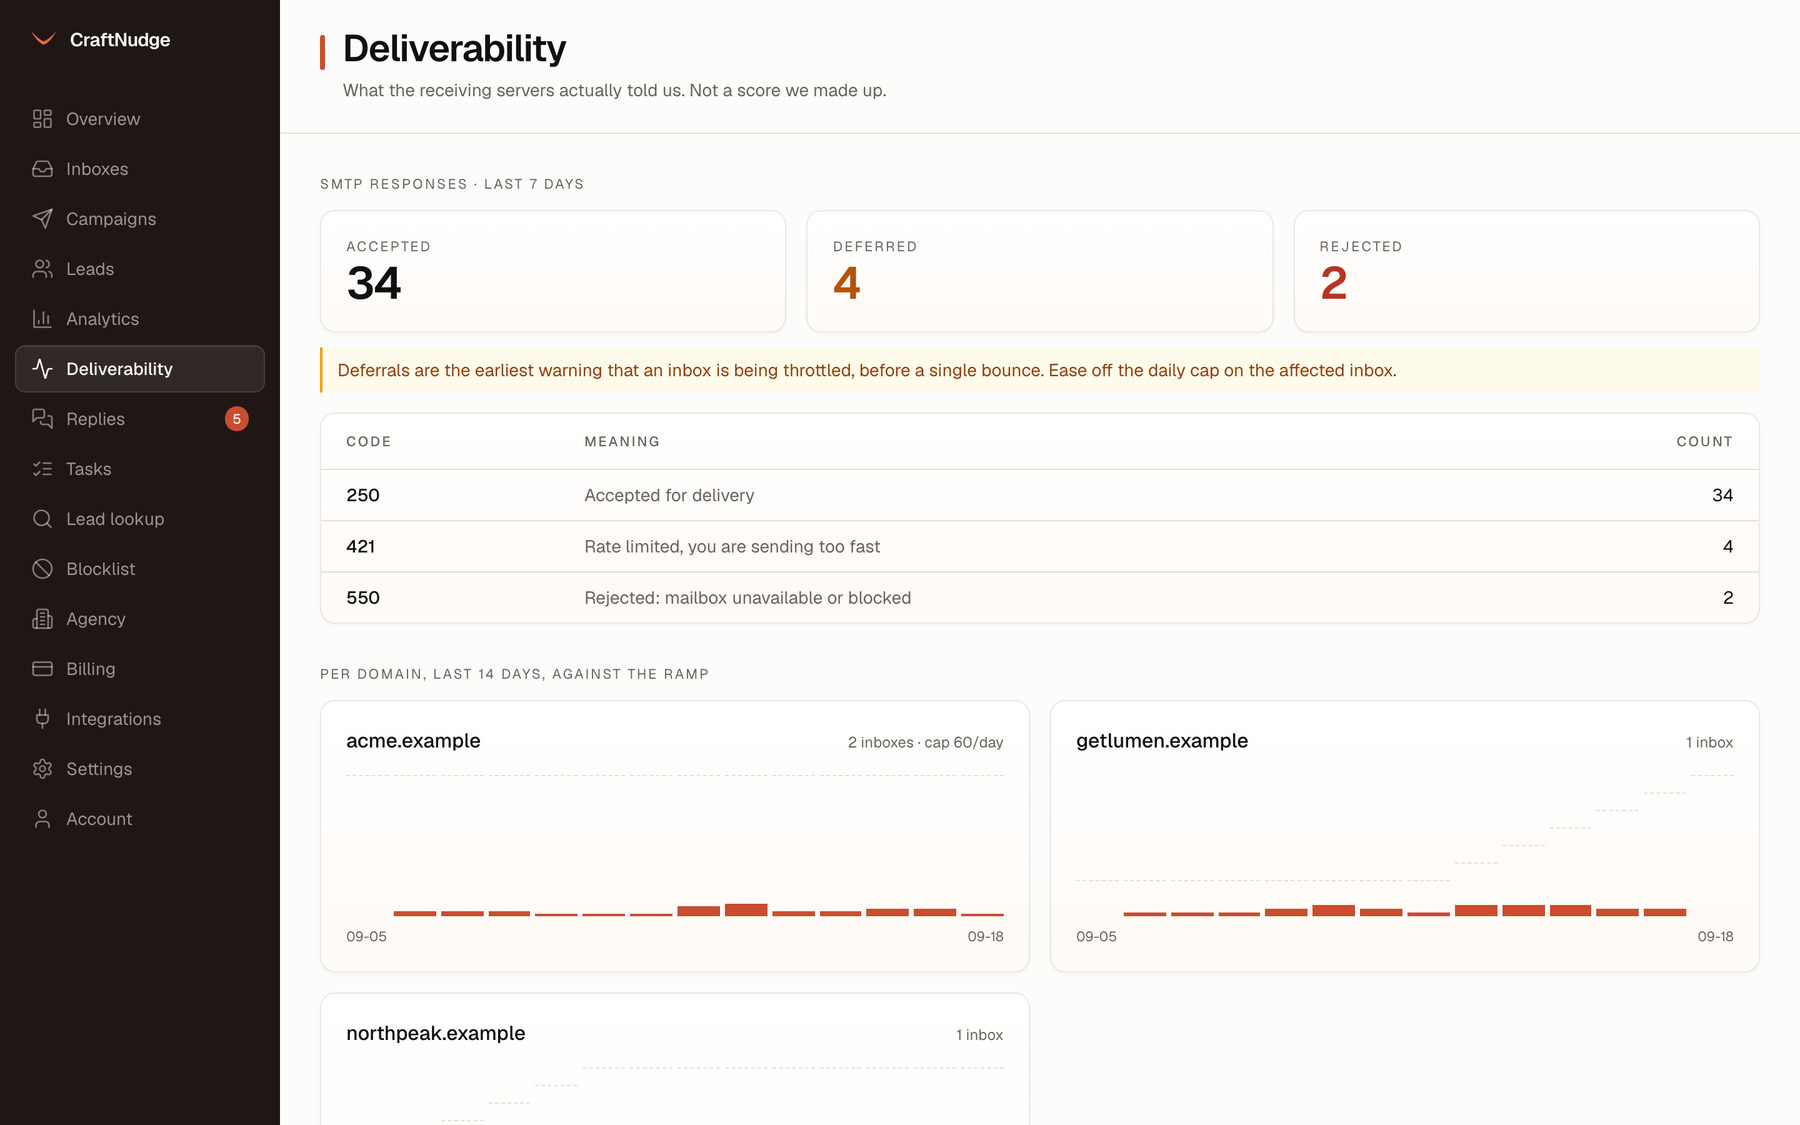Click the Campaigns paper-plane icon
The width and height of the screenshot is (1800, 1125).
[x=42, y=219]
